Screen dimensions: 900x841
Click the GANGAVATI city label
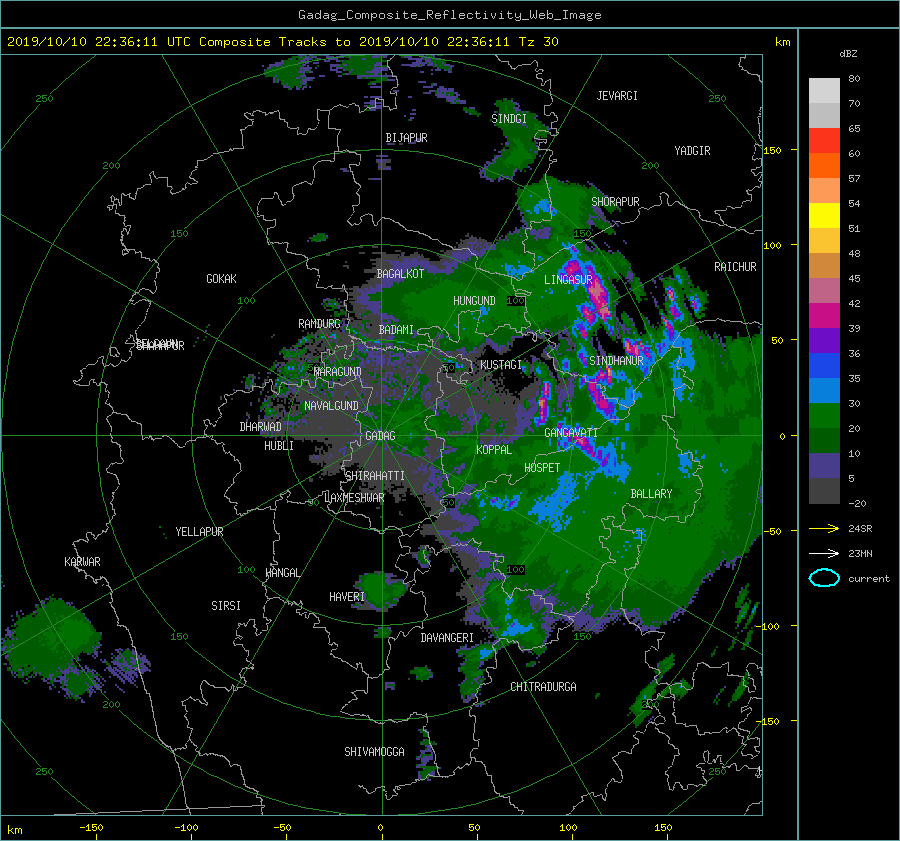click(x=571, y=433)
